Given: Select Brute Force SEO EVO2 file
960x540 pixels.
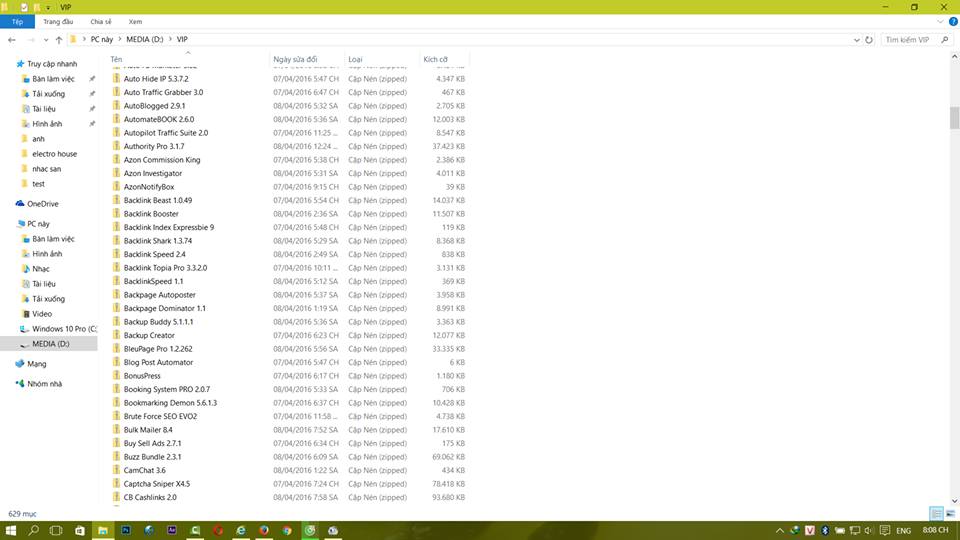Looking at the screenshot, I should [x=160, y=416].
